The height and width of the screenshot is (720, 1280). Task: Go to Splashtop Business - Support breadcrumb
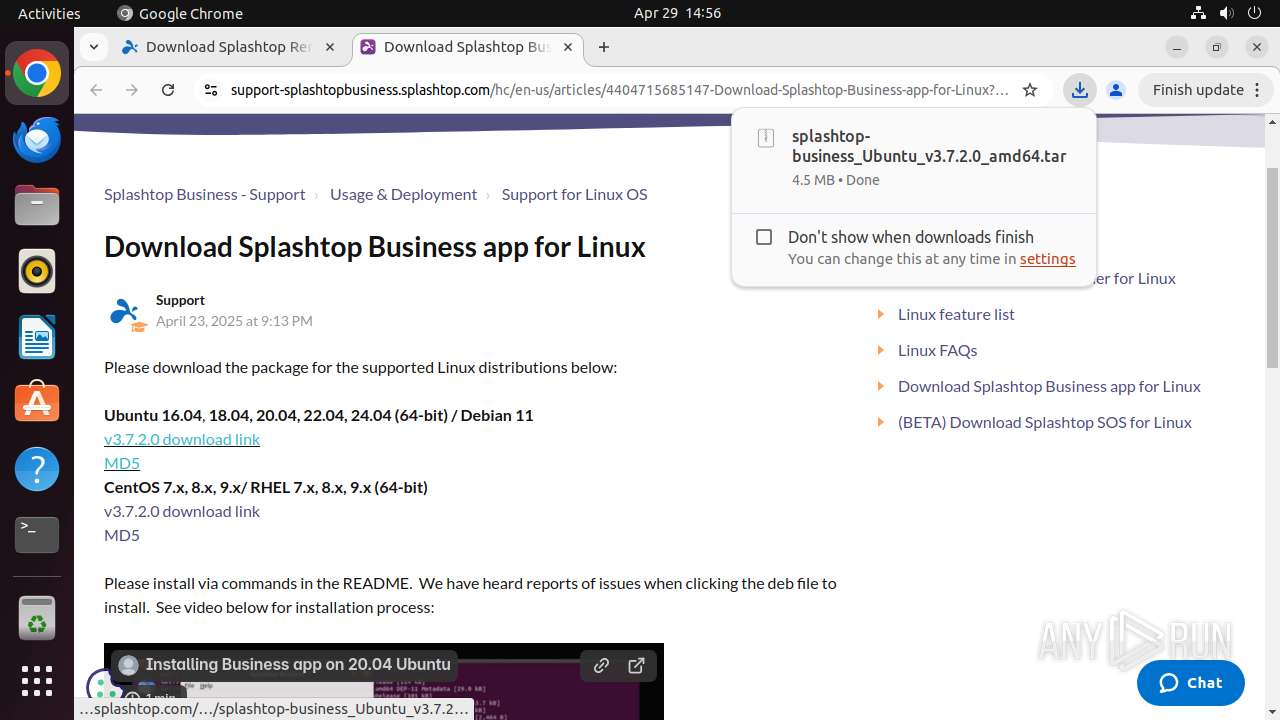tap(205, 194)
